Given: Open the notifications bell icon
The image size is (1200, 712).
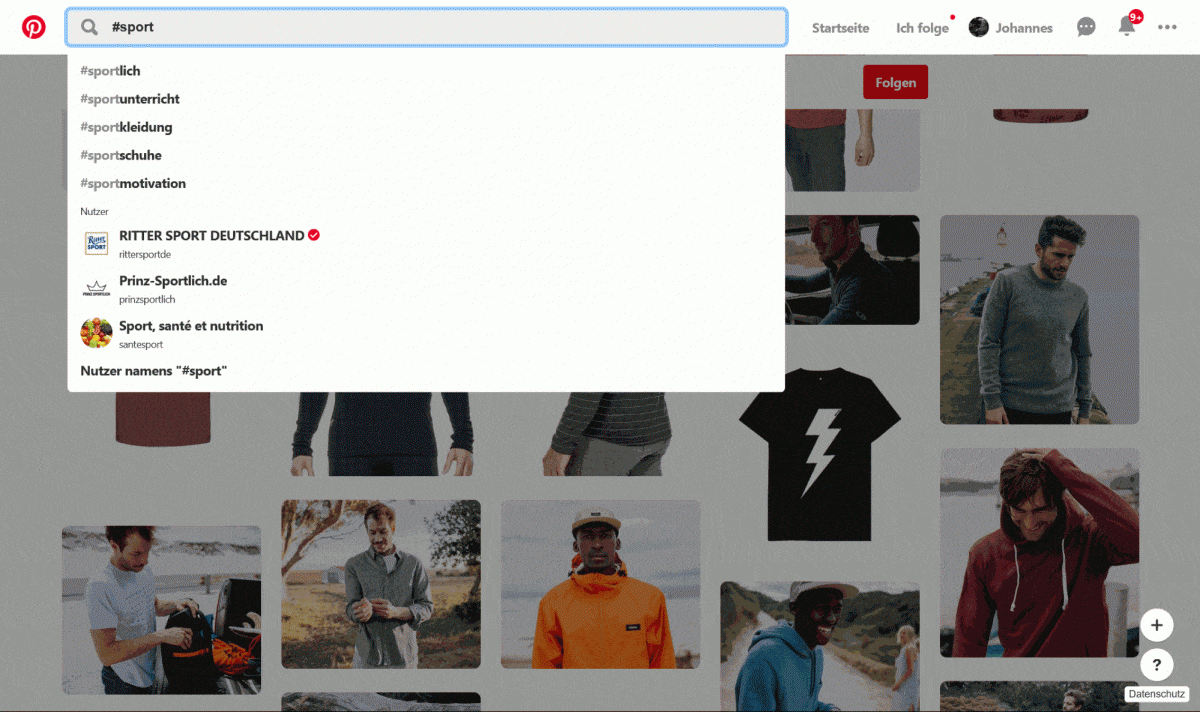Looking at the screenshot, I should click(1127, 27).
